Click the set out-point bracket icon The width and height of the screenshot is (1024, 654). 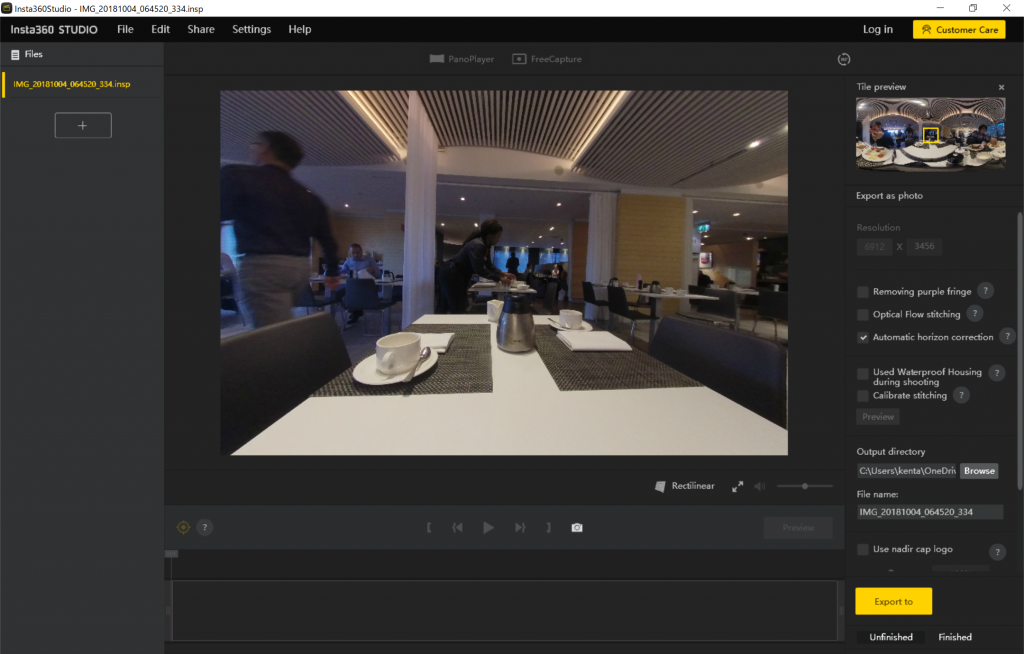coord(548,527)
